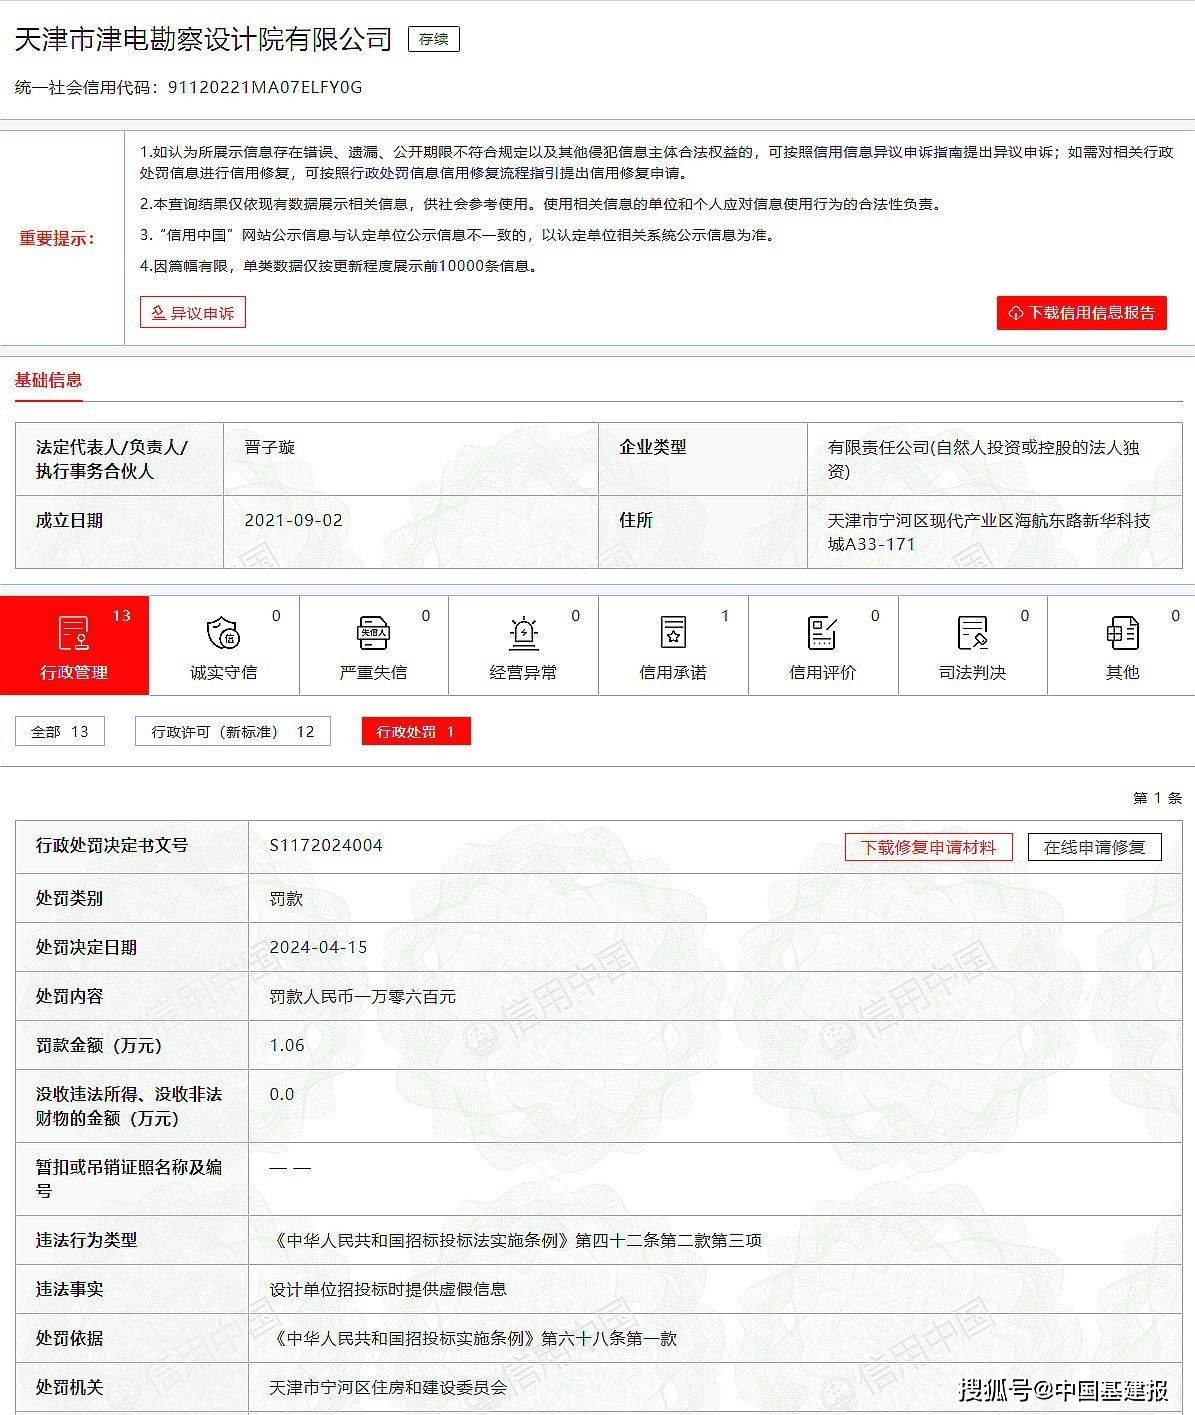Select the 信用承诺 document icon
The width and height of the screenshot is (1195, 1415).
tap(673, 633)
